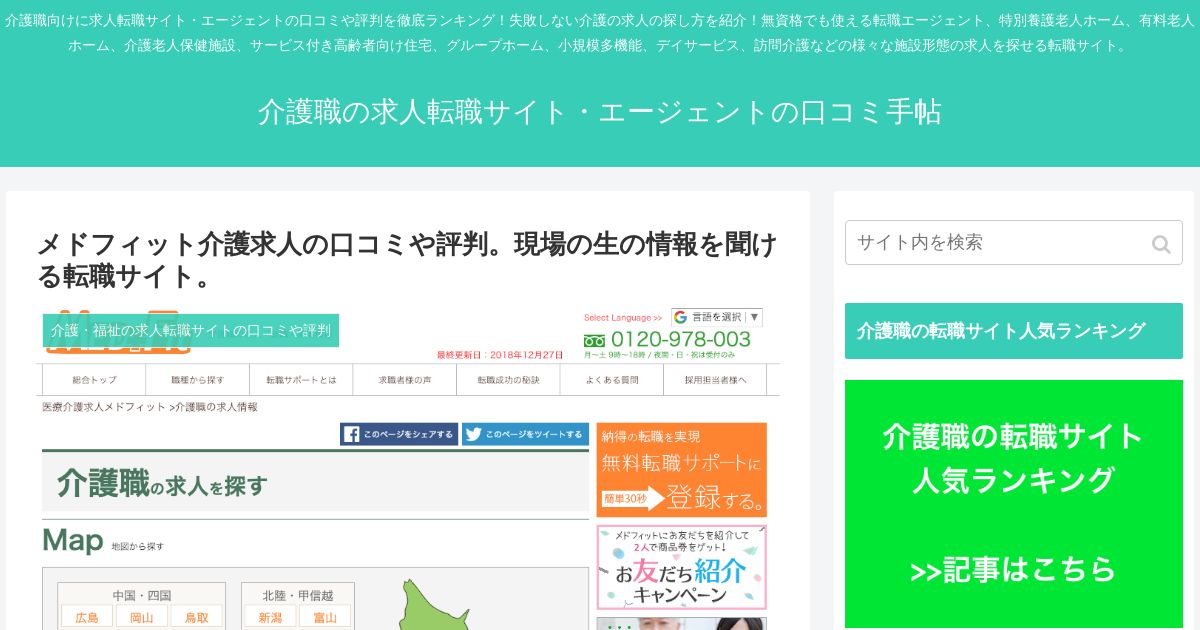Image resolution: width=1200 pixels, height=630 pixels.
Task: Click the 0120-978-003 phone number
Action: (x=680, y=339)
